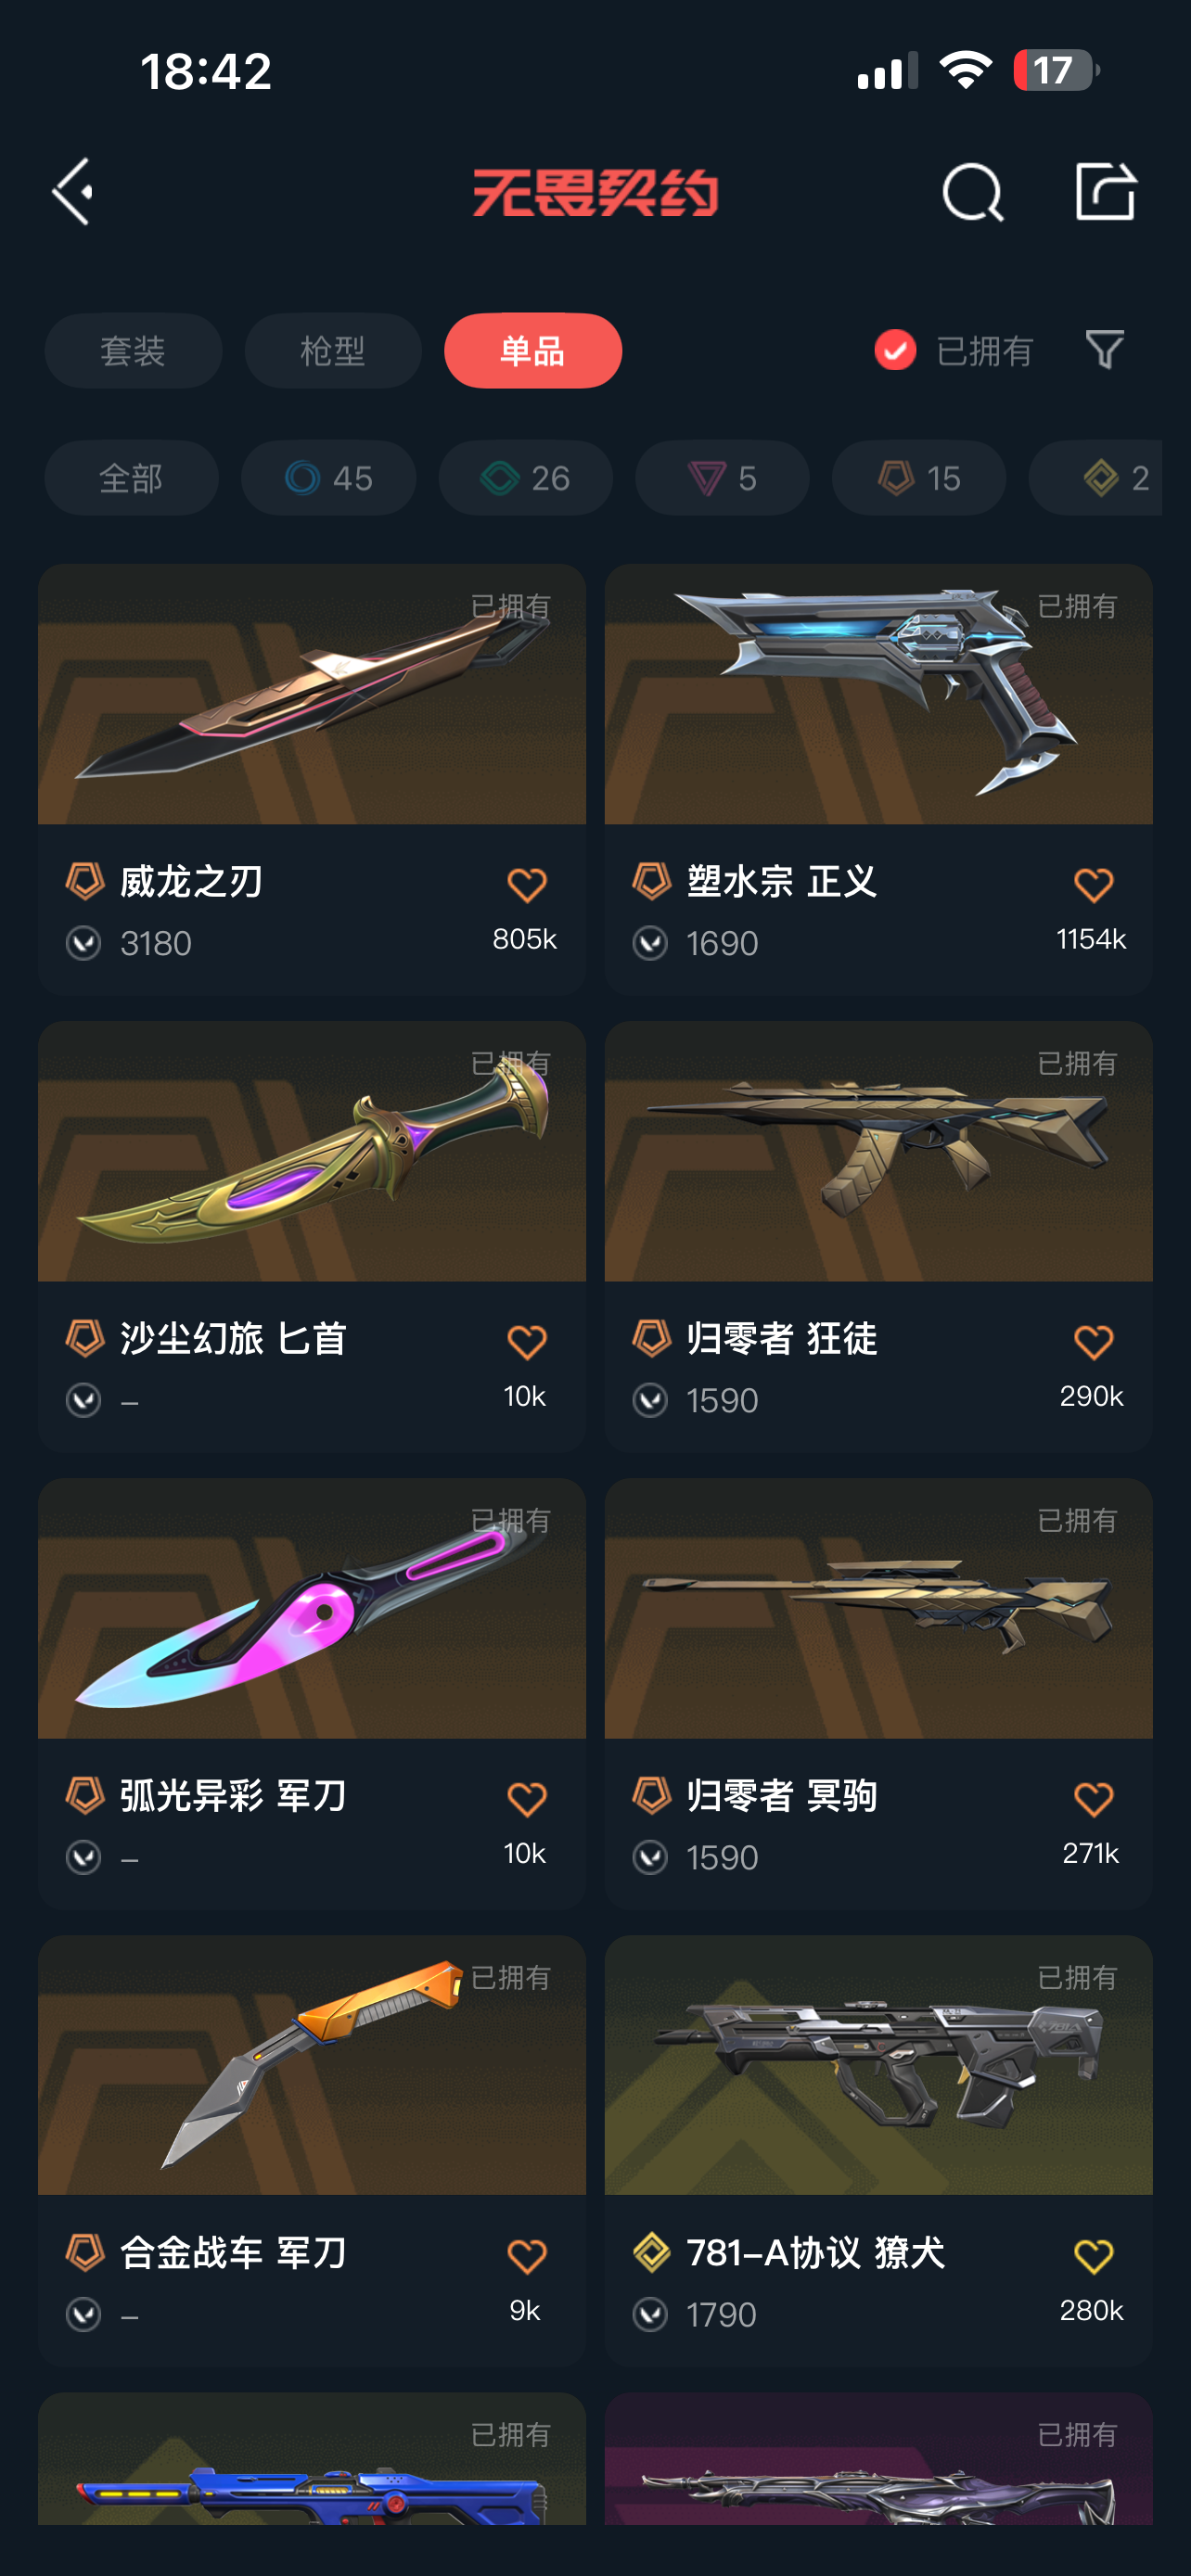1191x2576 pixels.
Task: Switch to the 套装 tab
Action: tap(133, 351)
